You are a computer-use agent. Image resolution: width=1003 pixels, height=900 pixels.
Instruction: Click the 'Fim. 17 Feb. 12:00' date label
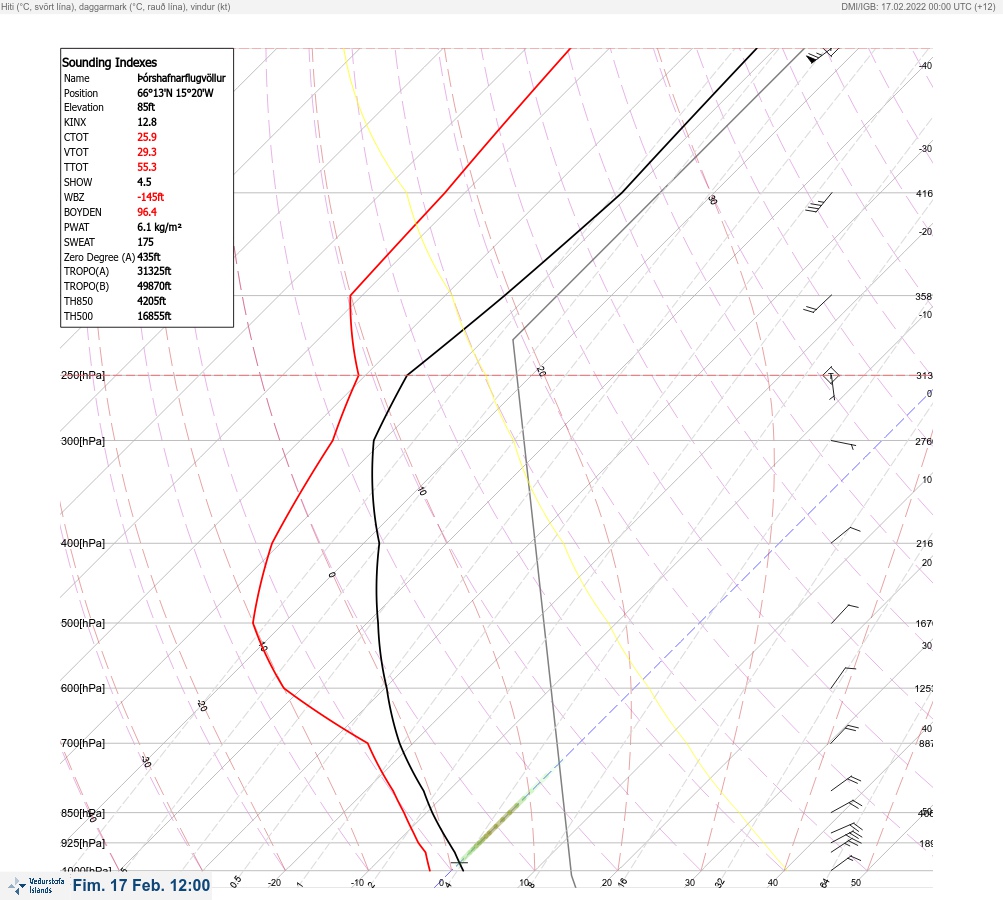(141, 885)
